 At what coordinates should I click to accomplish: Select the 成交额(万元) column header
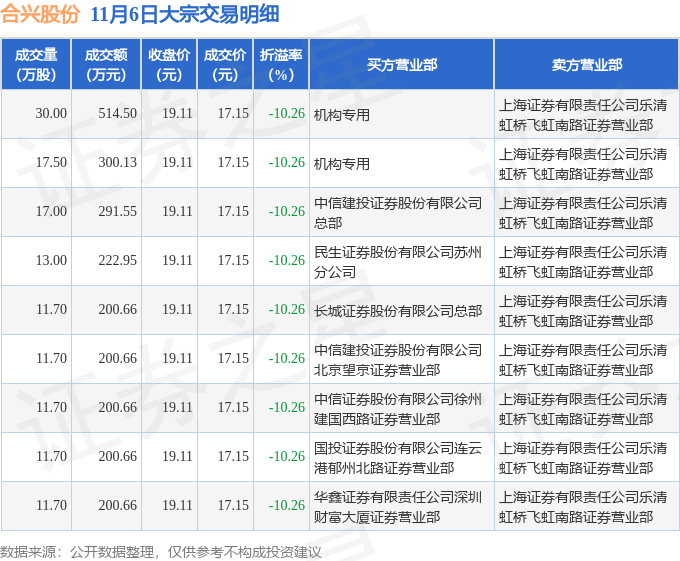pos(106,65)
